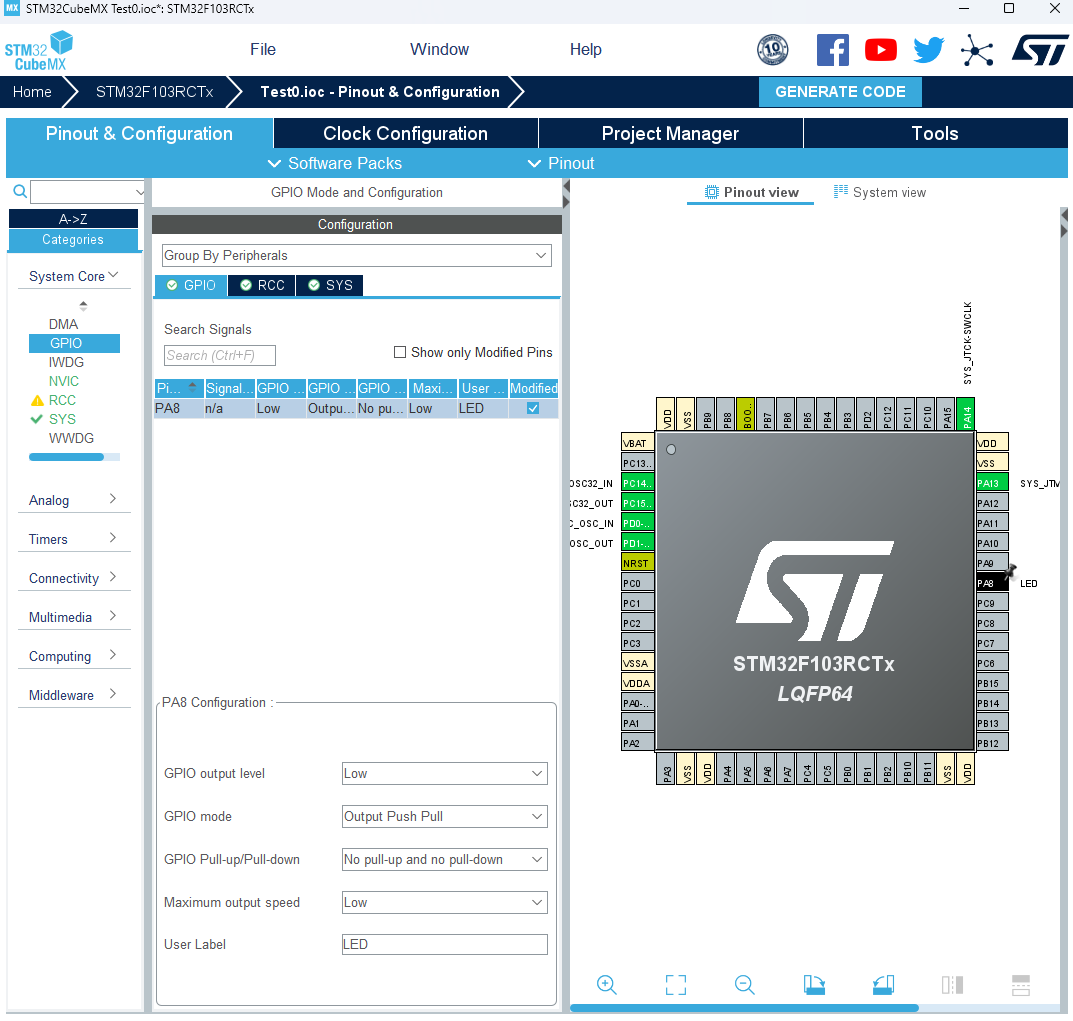Click the 10 years anniversary badge icon

(x=773, y=50)
